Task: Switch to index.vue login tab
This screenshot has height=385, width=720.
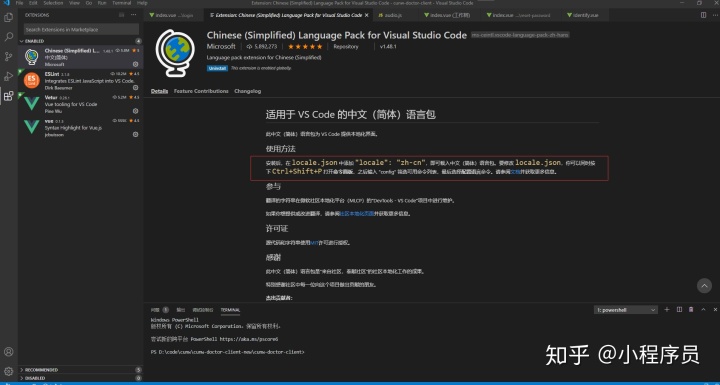Action: tap(174, 15)
